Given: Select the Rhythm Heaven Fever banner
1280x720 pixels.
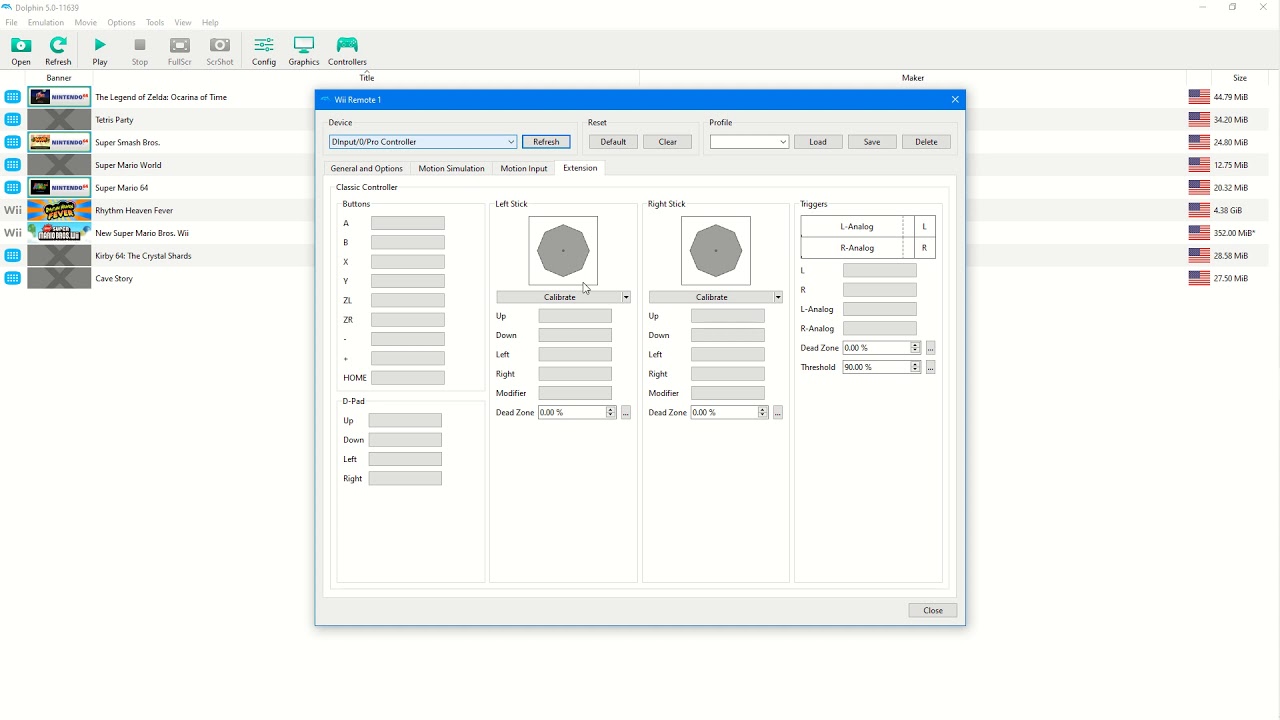Looking at the screenshot, I should click(x=59, y=210).
